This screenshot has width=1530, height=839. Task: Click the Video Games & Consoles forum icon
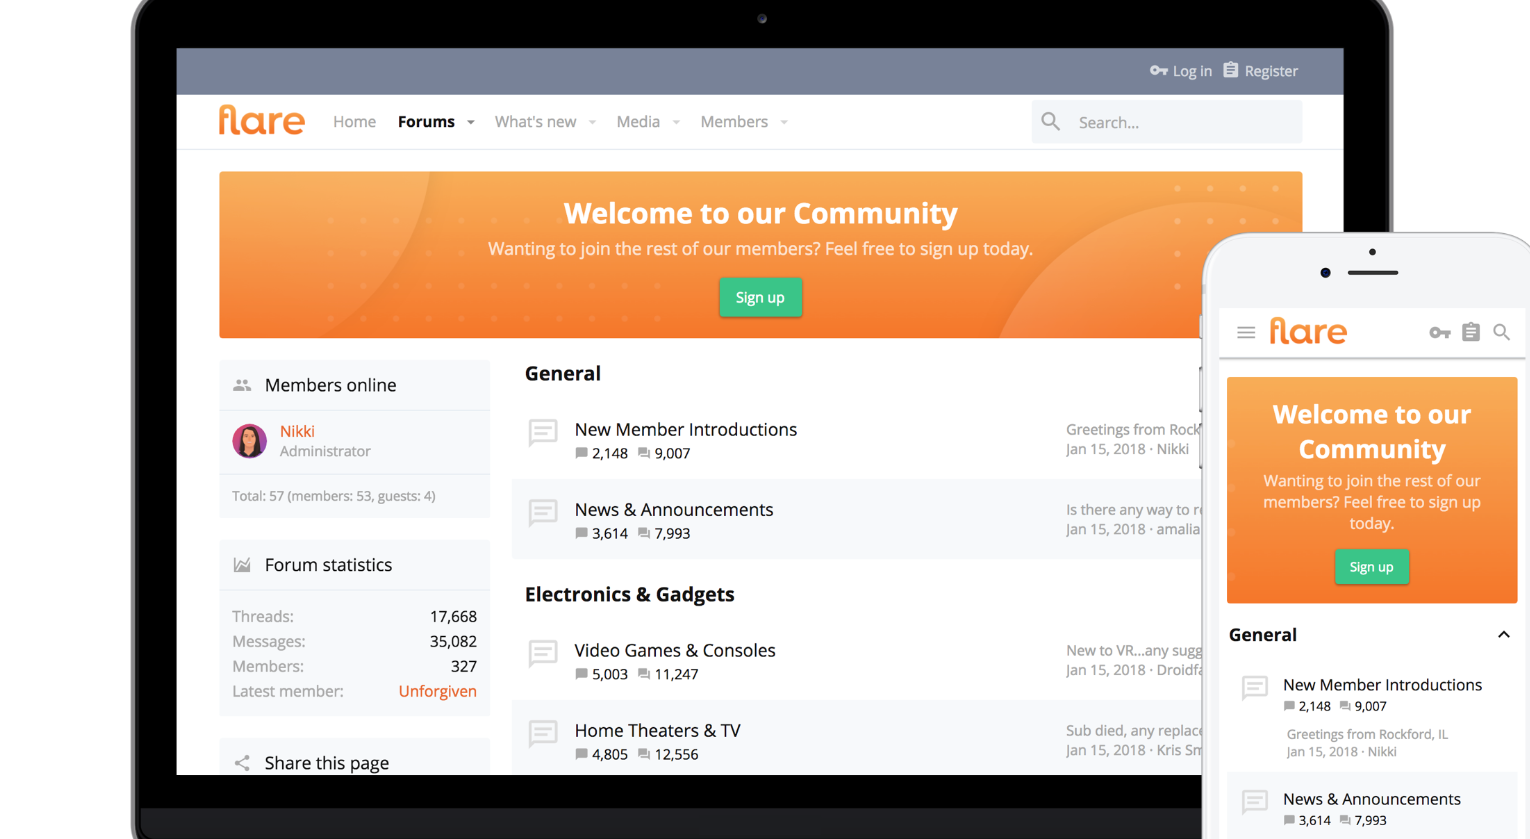click(x=543, y=654)
